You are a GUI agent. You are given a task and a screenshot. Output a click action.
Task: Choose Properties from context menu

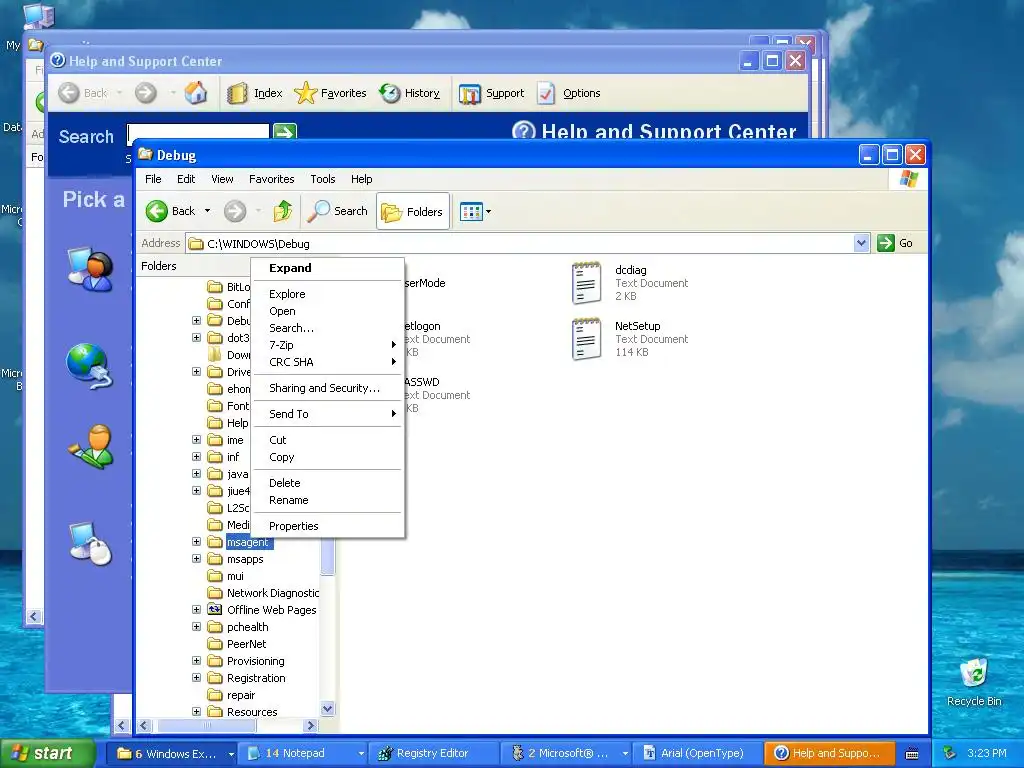(327, 526)
